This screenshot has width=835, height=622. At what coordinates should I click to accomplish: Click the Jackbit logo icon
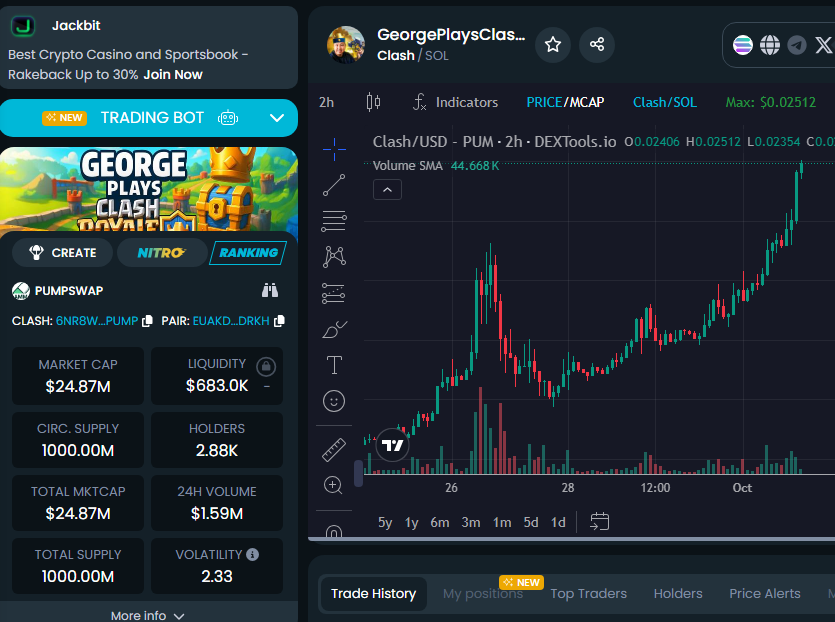click(x=22, y=26)
